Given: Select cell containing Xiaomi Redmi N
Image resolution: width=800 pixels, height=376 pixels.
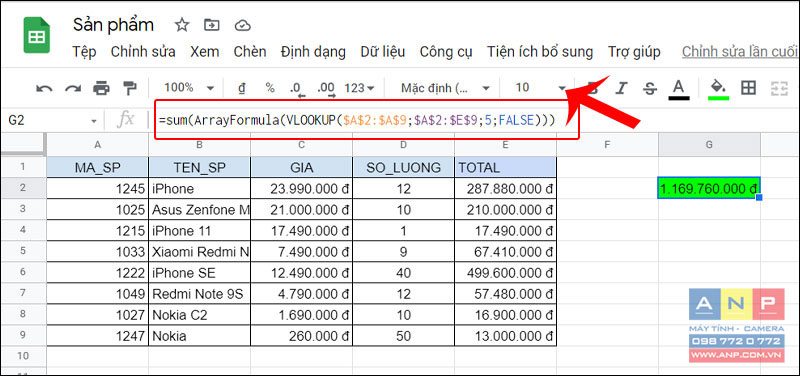Looking at the screenshot, I should (x=199, y=252).
